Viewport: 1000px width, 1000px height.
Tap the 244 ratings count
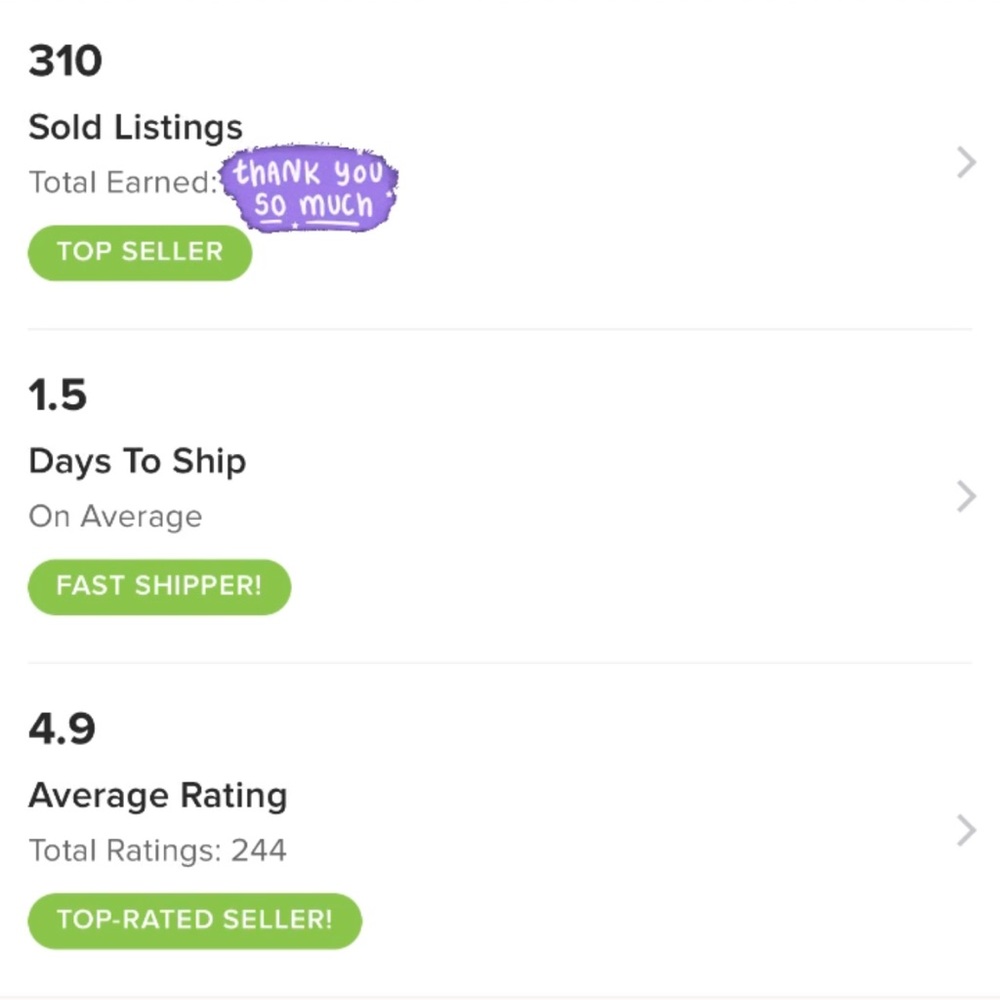point(259,851)
